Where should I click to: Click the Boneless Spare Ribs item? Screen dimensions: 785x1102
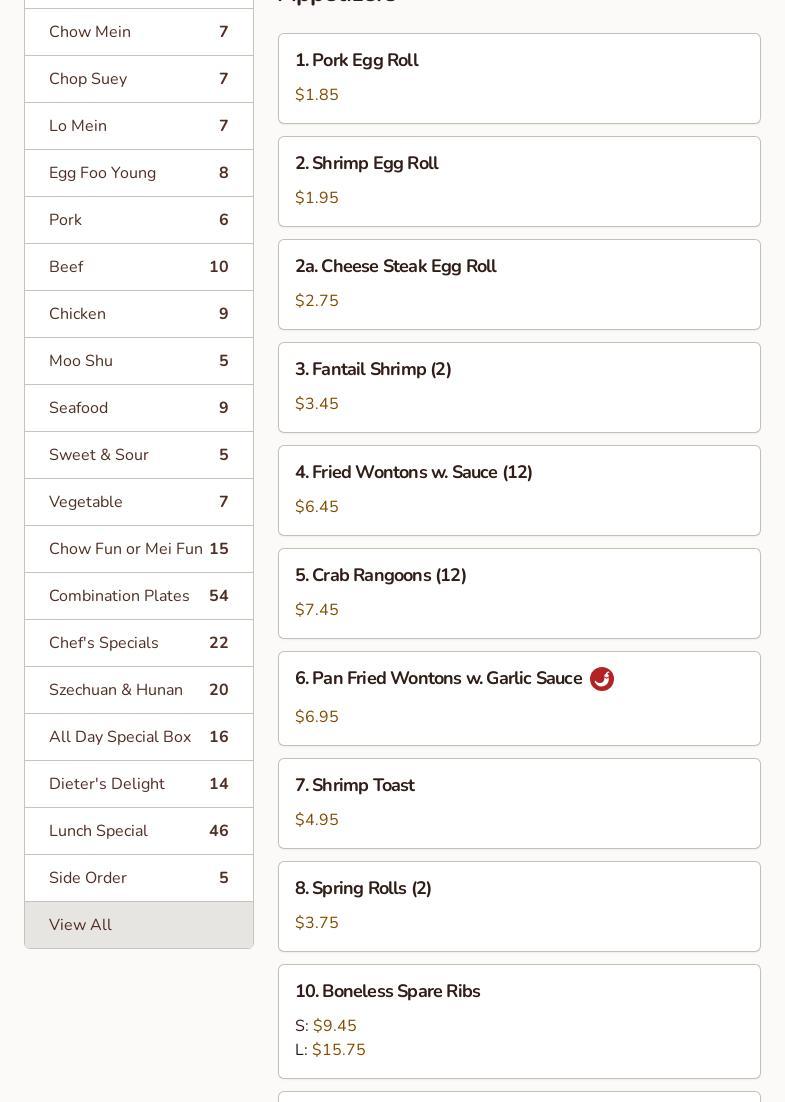click(x=518, y=1020)
